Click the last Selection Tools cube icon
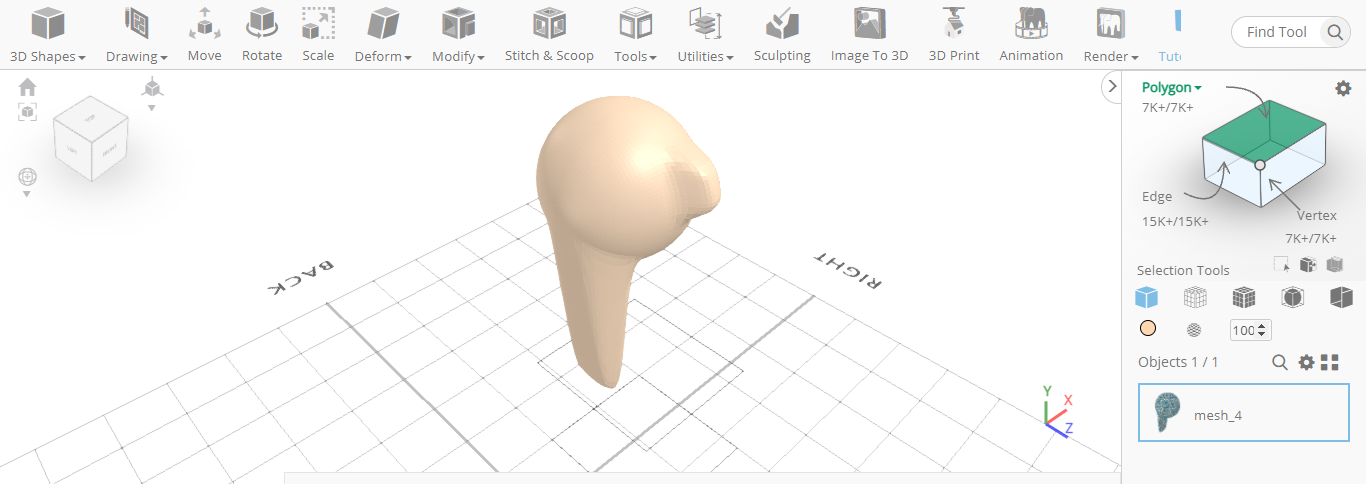Screen dimensions: 1366x484 coord(1334,264)
